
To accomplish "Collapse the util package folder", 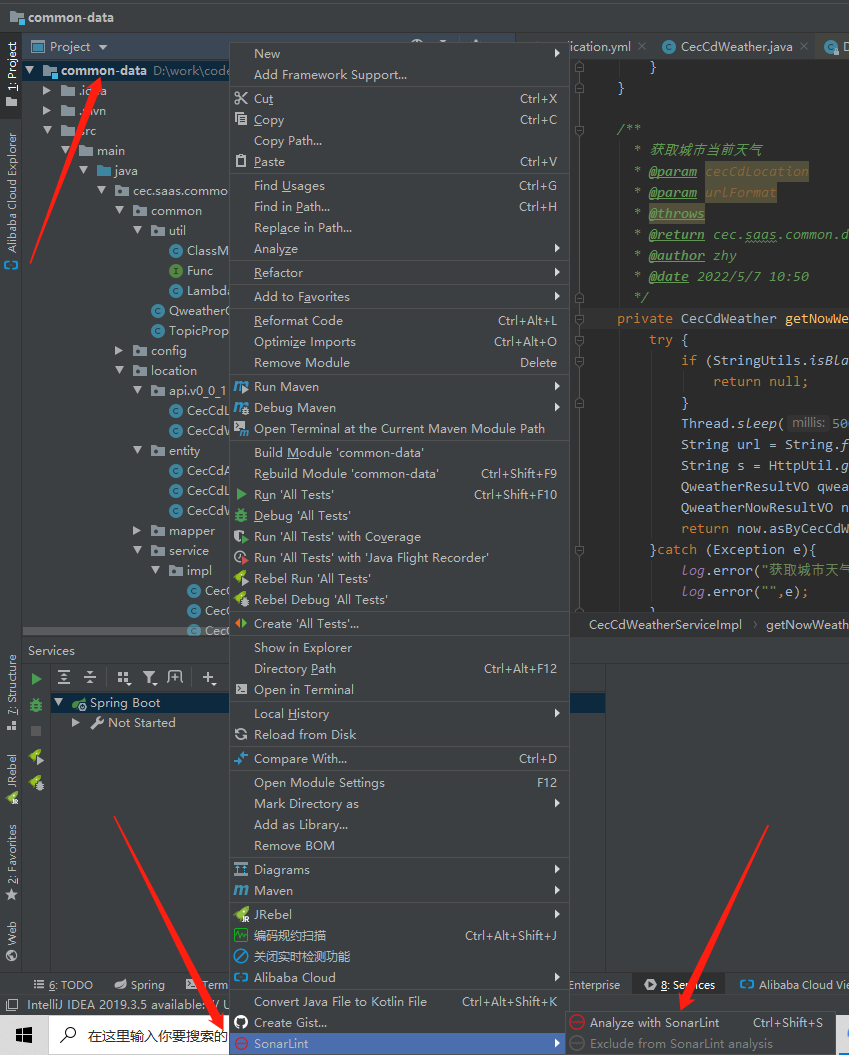I will tap(137, 231).
